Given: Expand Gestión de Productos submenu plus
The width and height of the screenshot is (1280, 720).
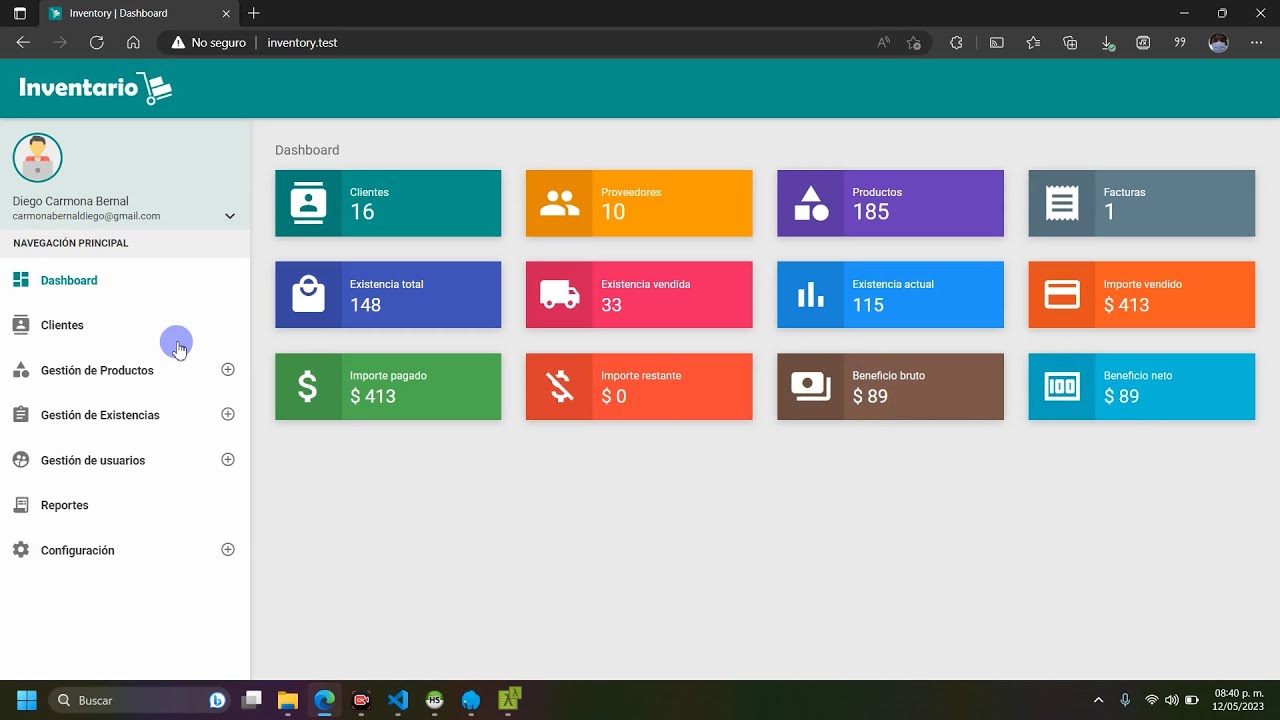Looking at the screenshot, I should click(x=228, y=370).
